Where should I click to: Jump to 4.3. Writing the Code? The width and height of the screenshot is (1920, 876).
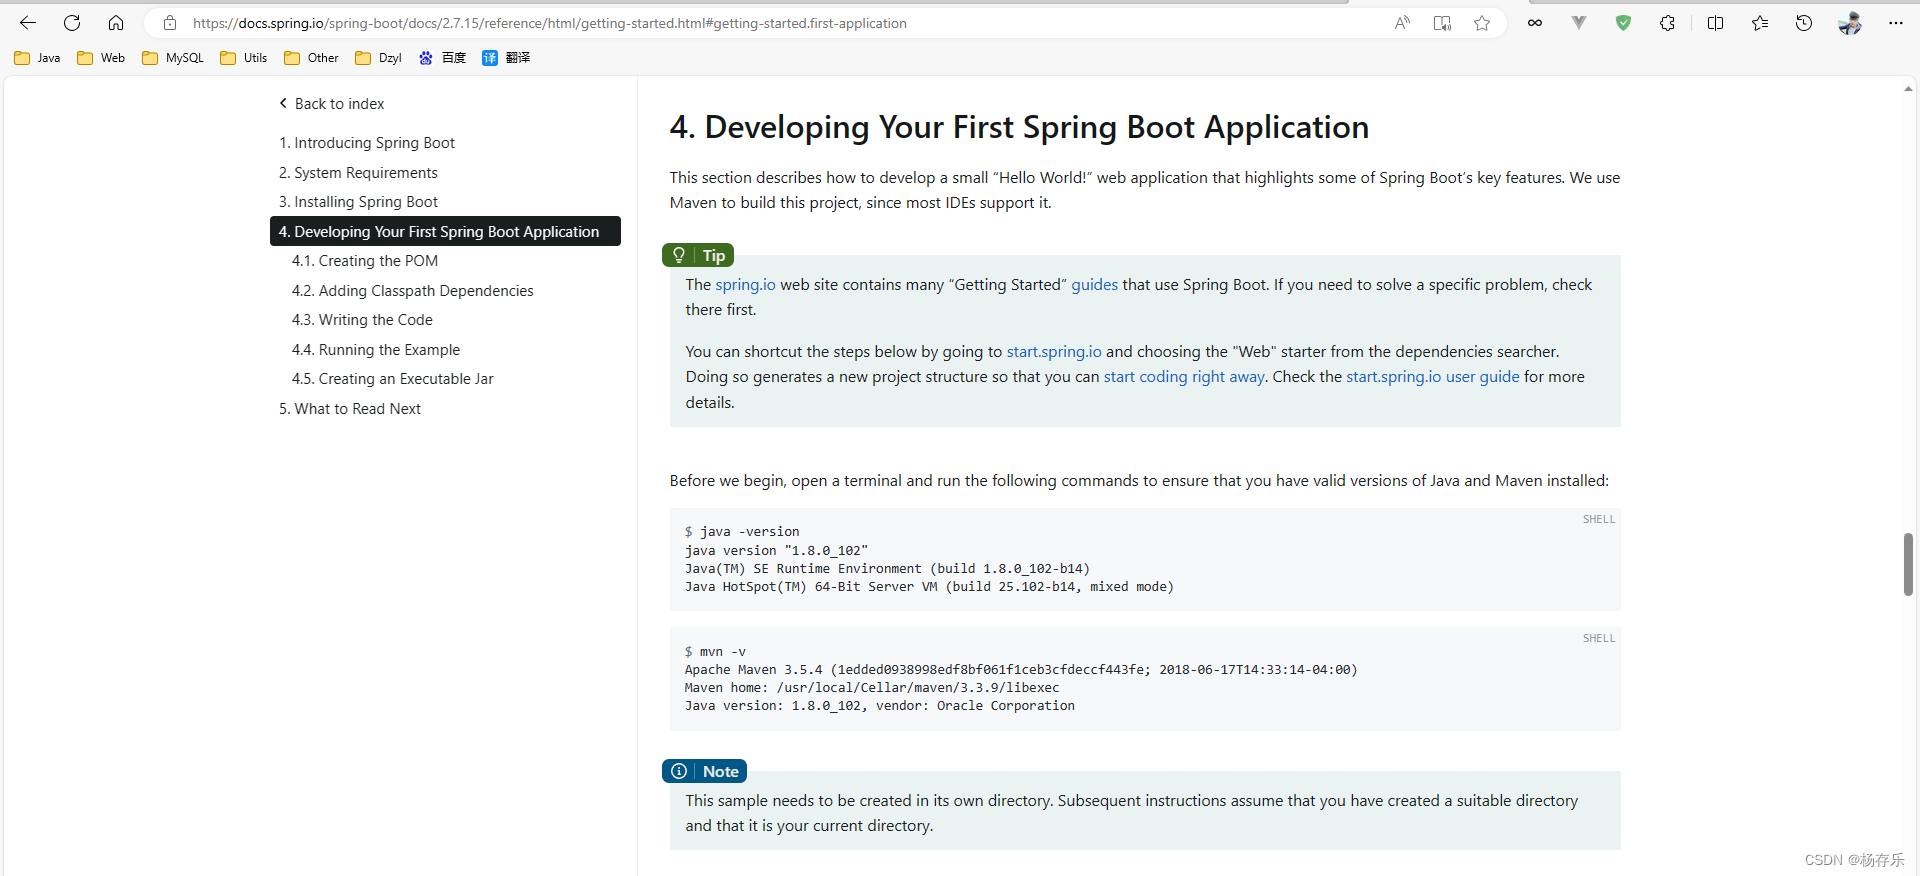(362, 320)
